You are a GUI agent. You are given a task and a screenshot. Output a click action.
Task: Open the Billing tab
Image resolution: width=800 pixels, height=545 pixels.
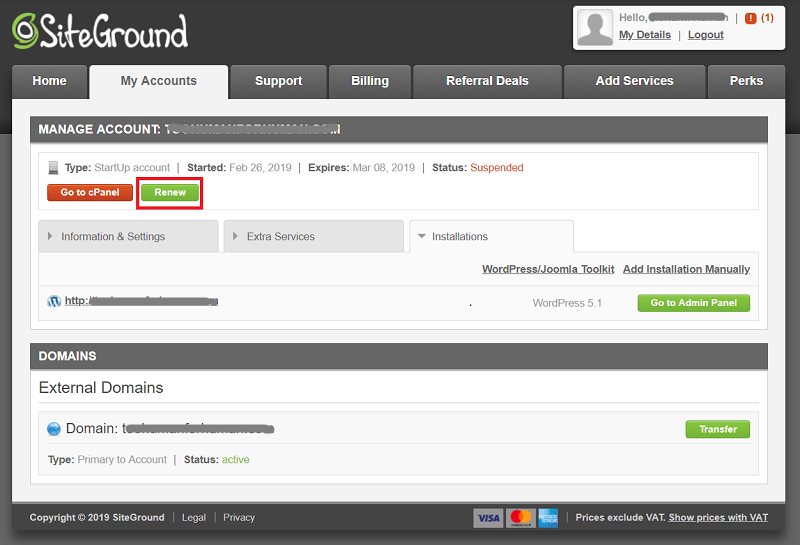click(x=370, y=81)
